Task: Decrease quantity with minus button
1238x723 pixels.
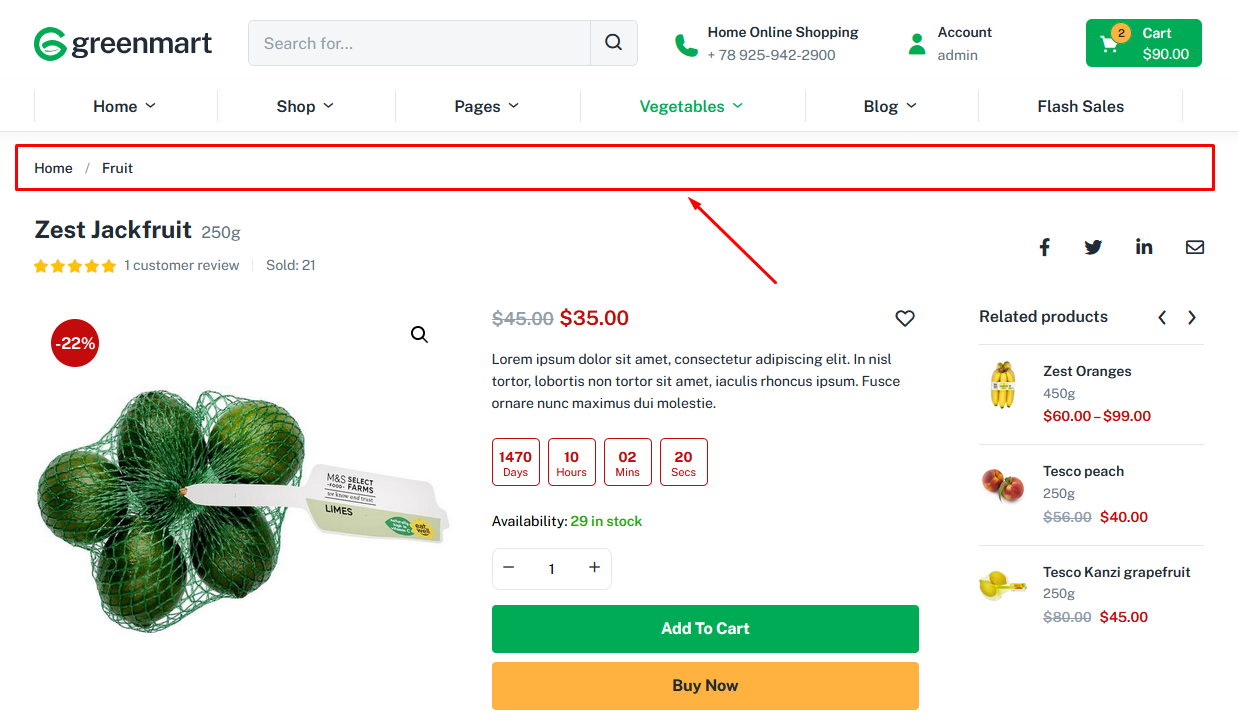Action: pyautogui.click(x=509, y=568)
